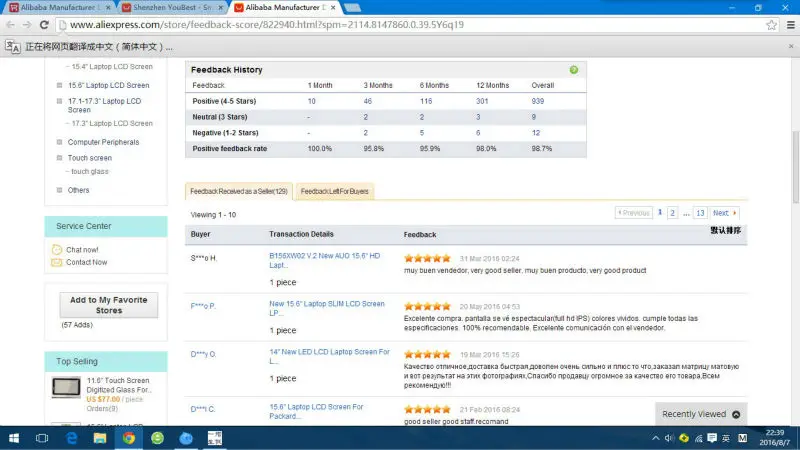Open Others category

(x=78, y=190)
